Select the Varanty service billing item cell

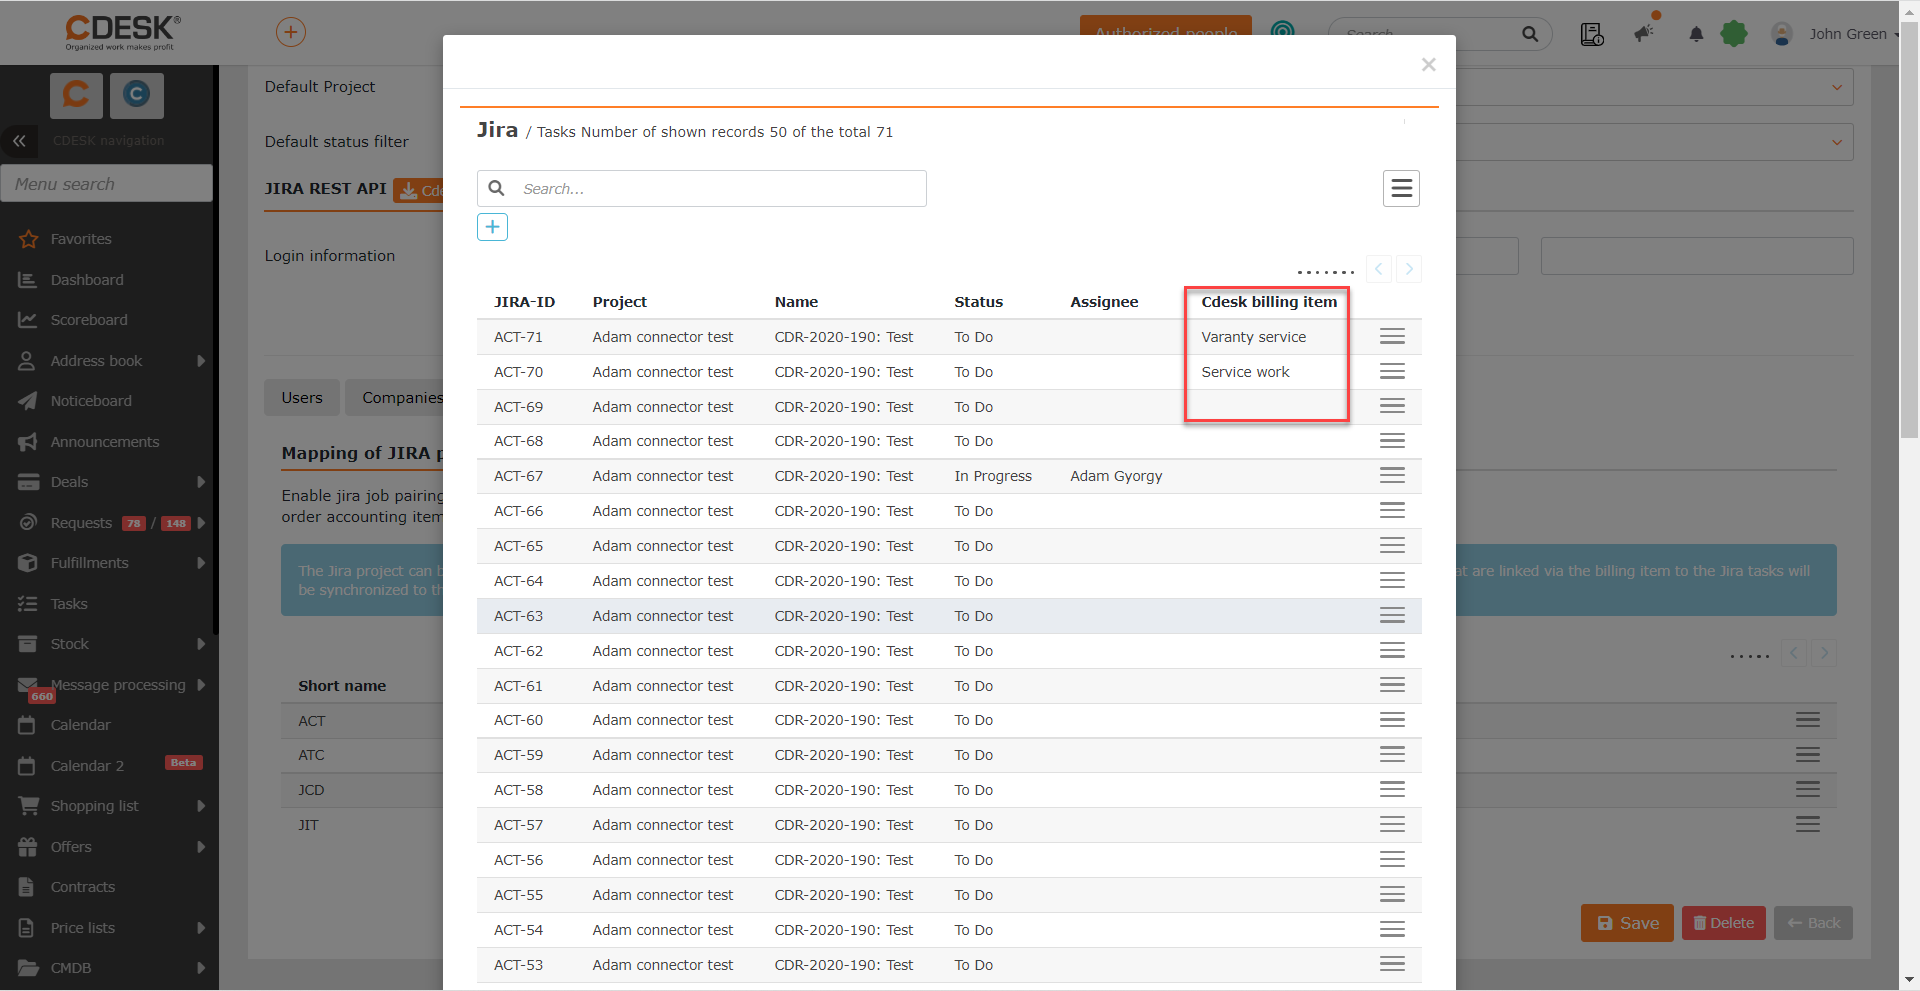1253,337
